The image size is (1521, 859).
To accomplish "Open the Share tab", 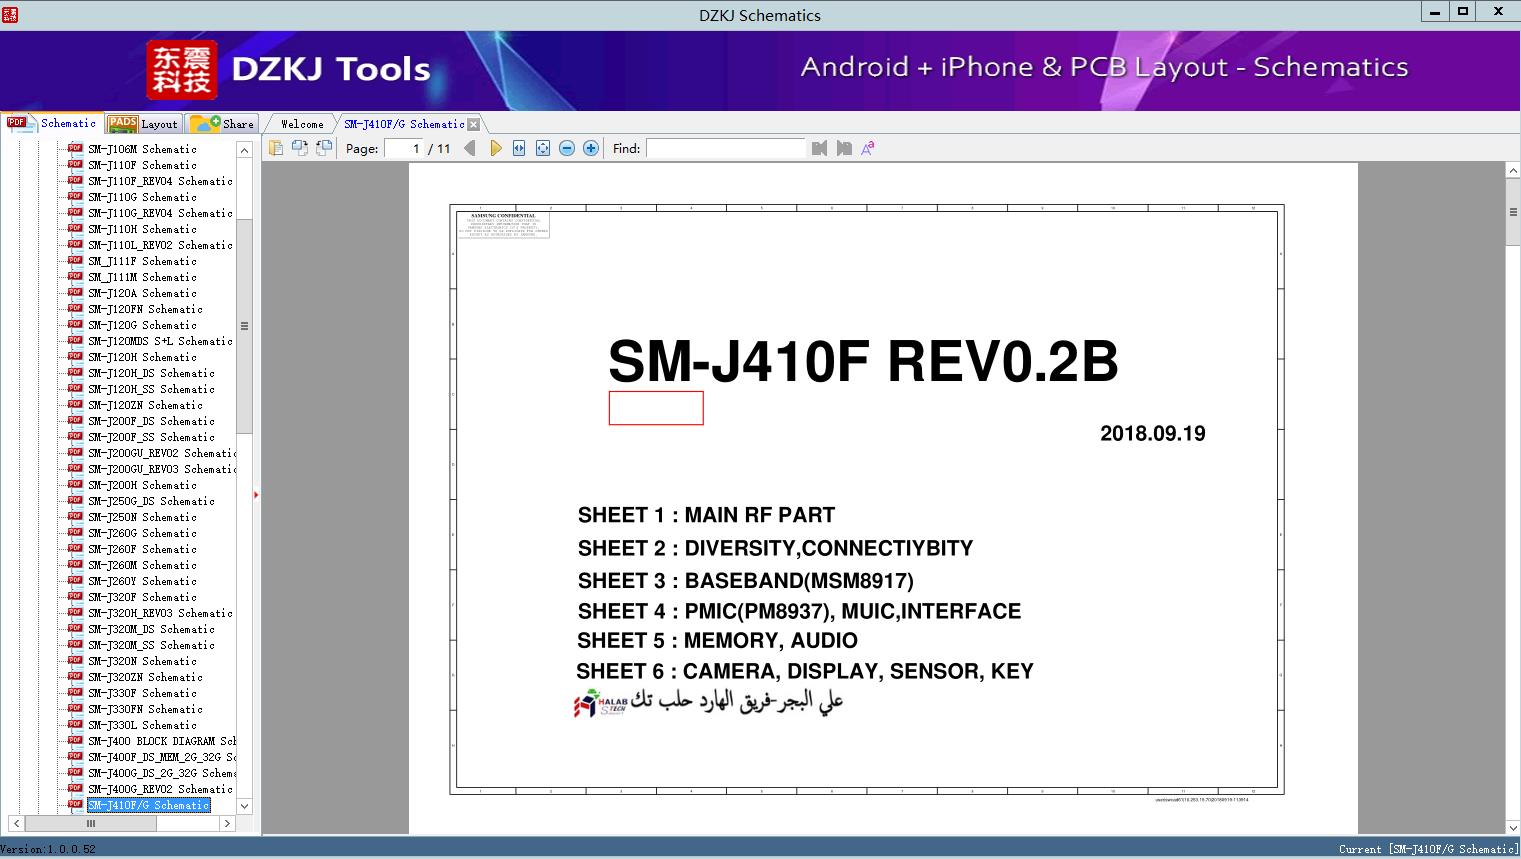I will click(222, 124).
